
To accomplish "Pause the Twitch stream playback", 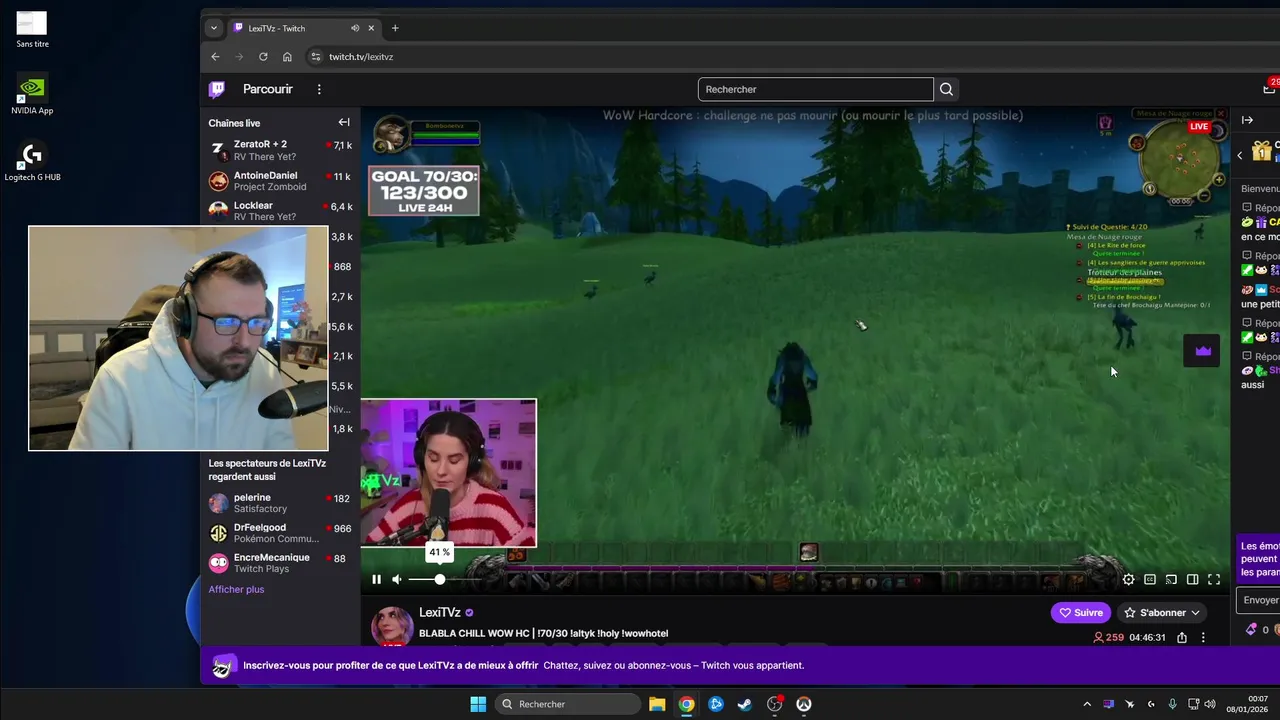I will pyautogui.click(x=376, y=579).
